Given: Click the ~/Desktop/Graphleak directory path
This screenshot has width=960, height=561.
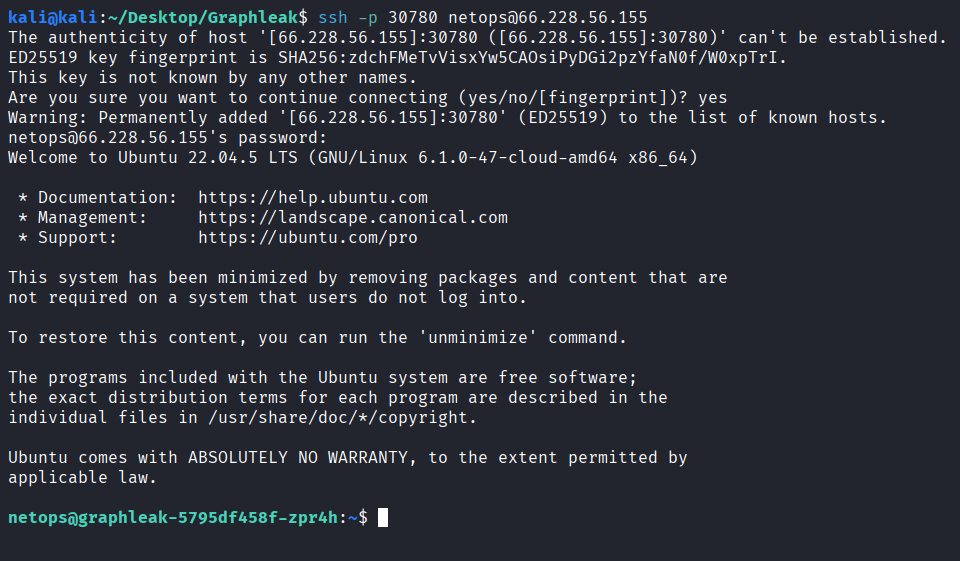Looking at the screenshot, I should pos(203,18).
